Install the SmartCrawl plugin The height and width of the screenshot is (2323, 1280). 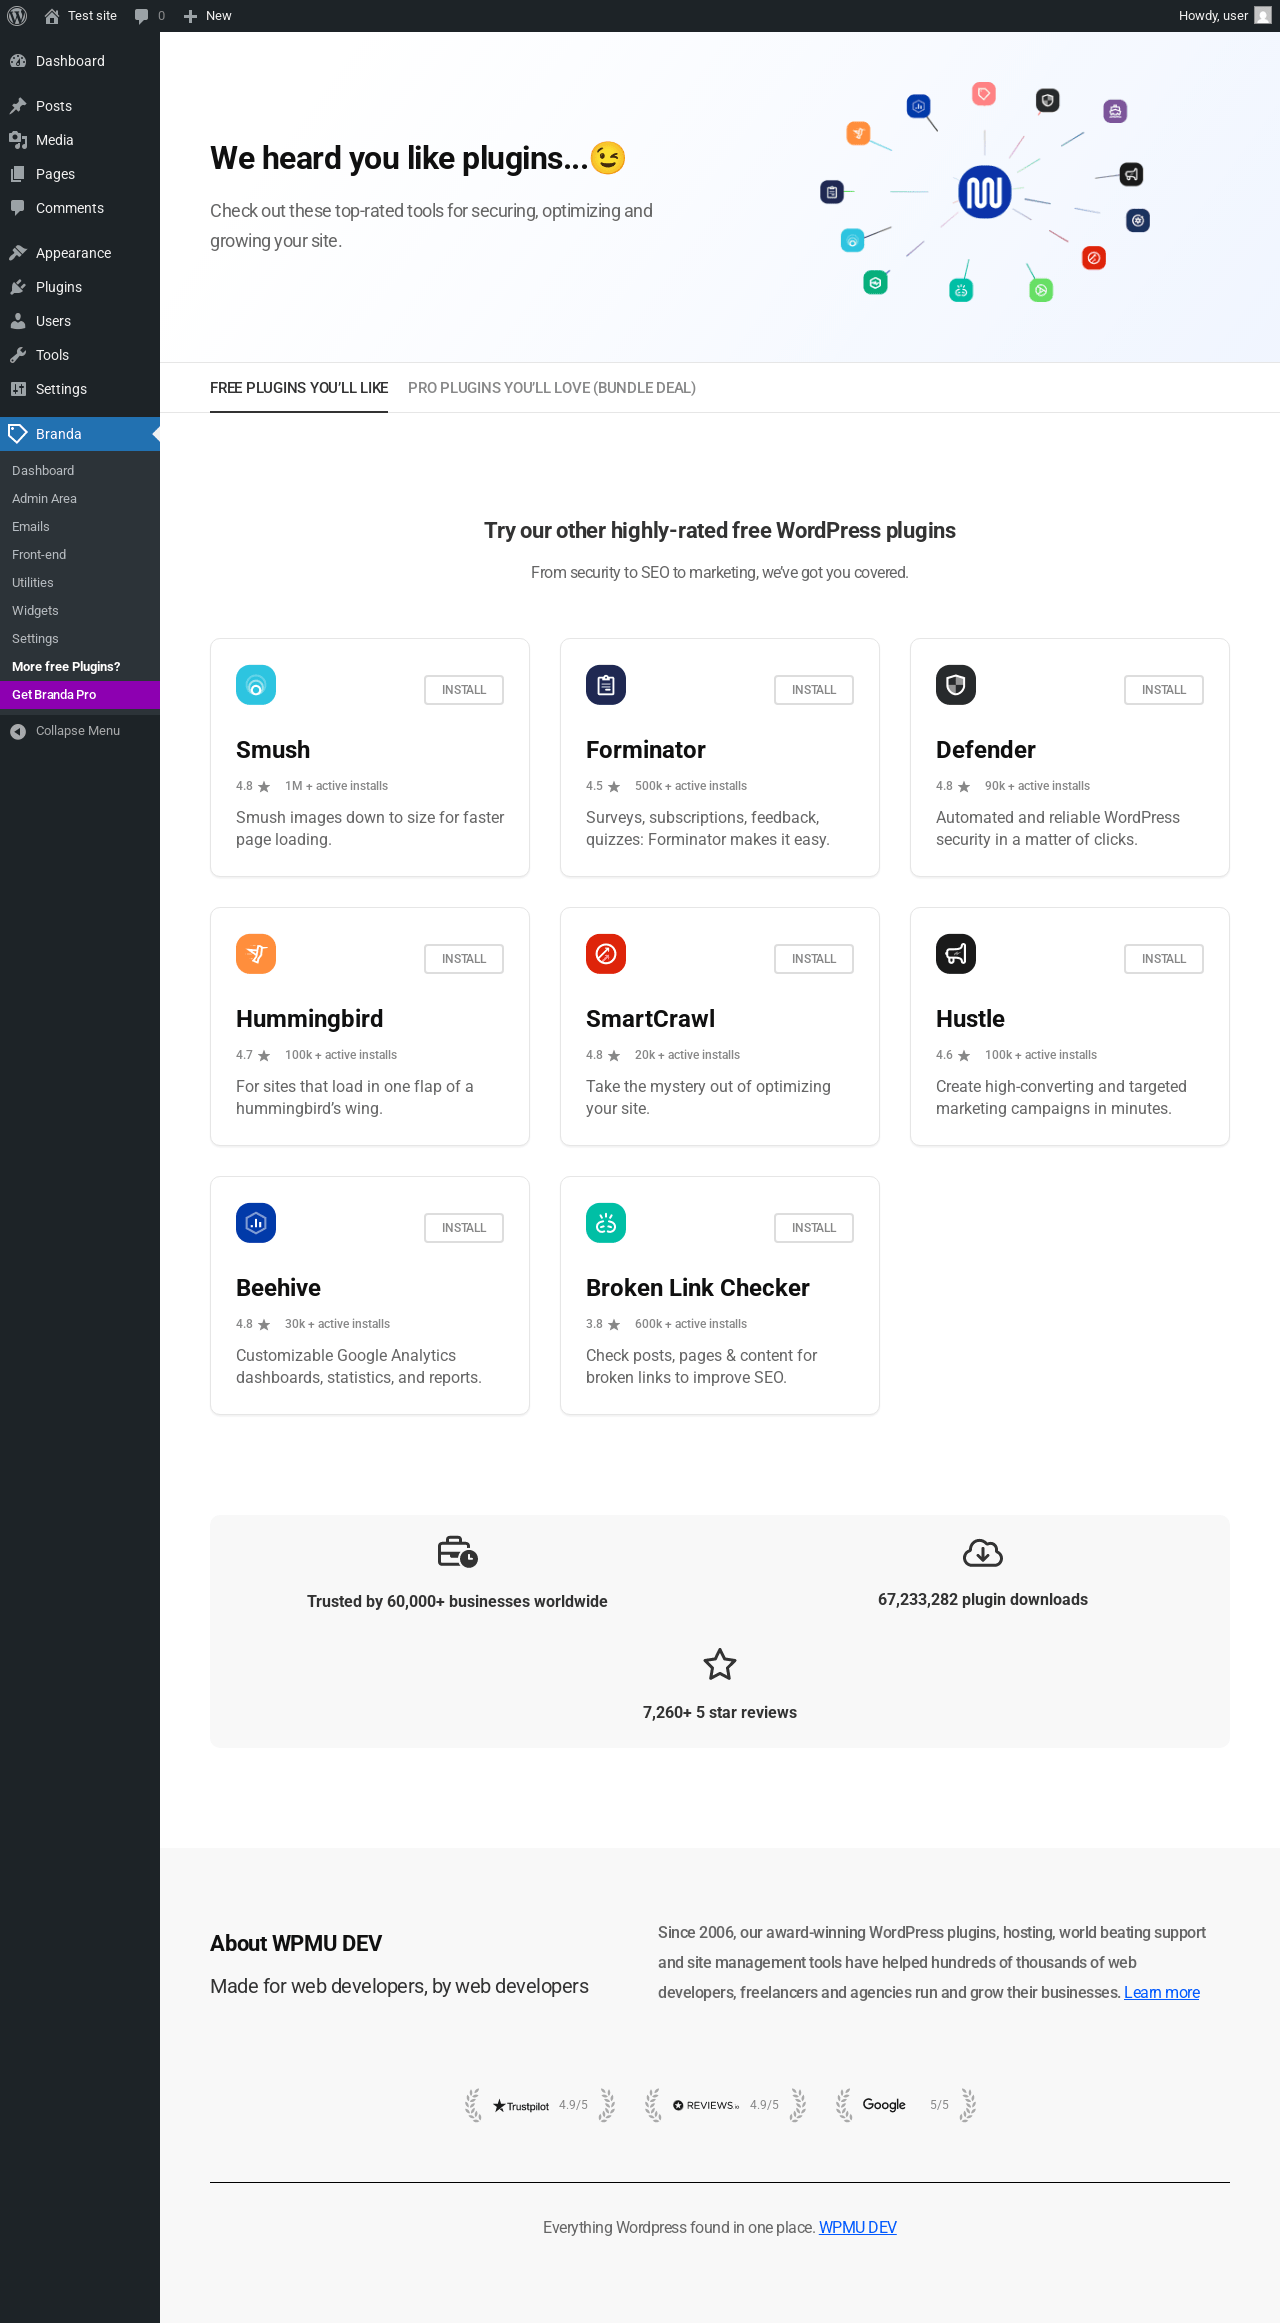pos(814,959)
